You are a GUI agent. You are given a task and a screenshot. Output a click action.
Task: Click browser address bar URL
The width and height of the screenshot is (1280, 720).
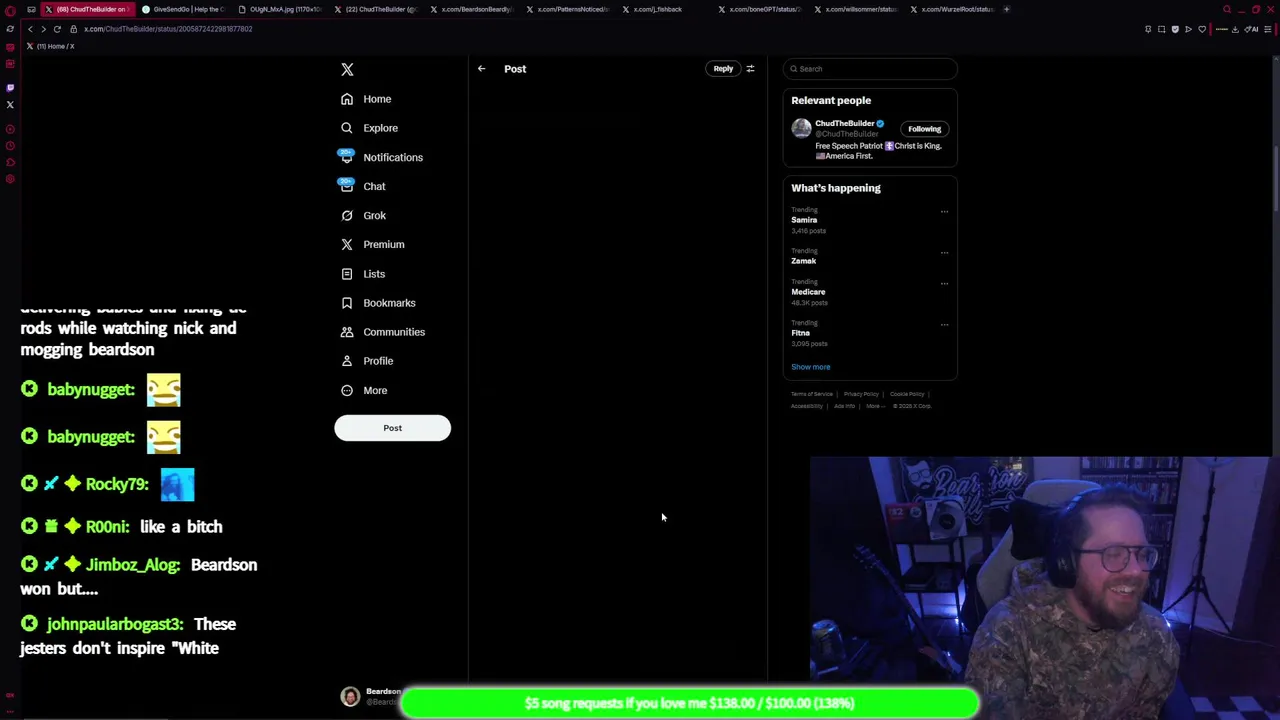168,29
